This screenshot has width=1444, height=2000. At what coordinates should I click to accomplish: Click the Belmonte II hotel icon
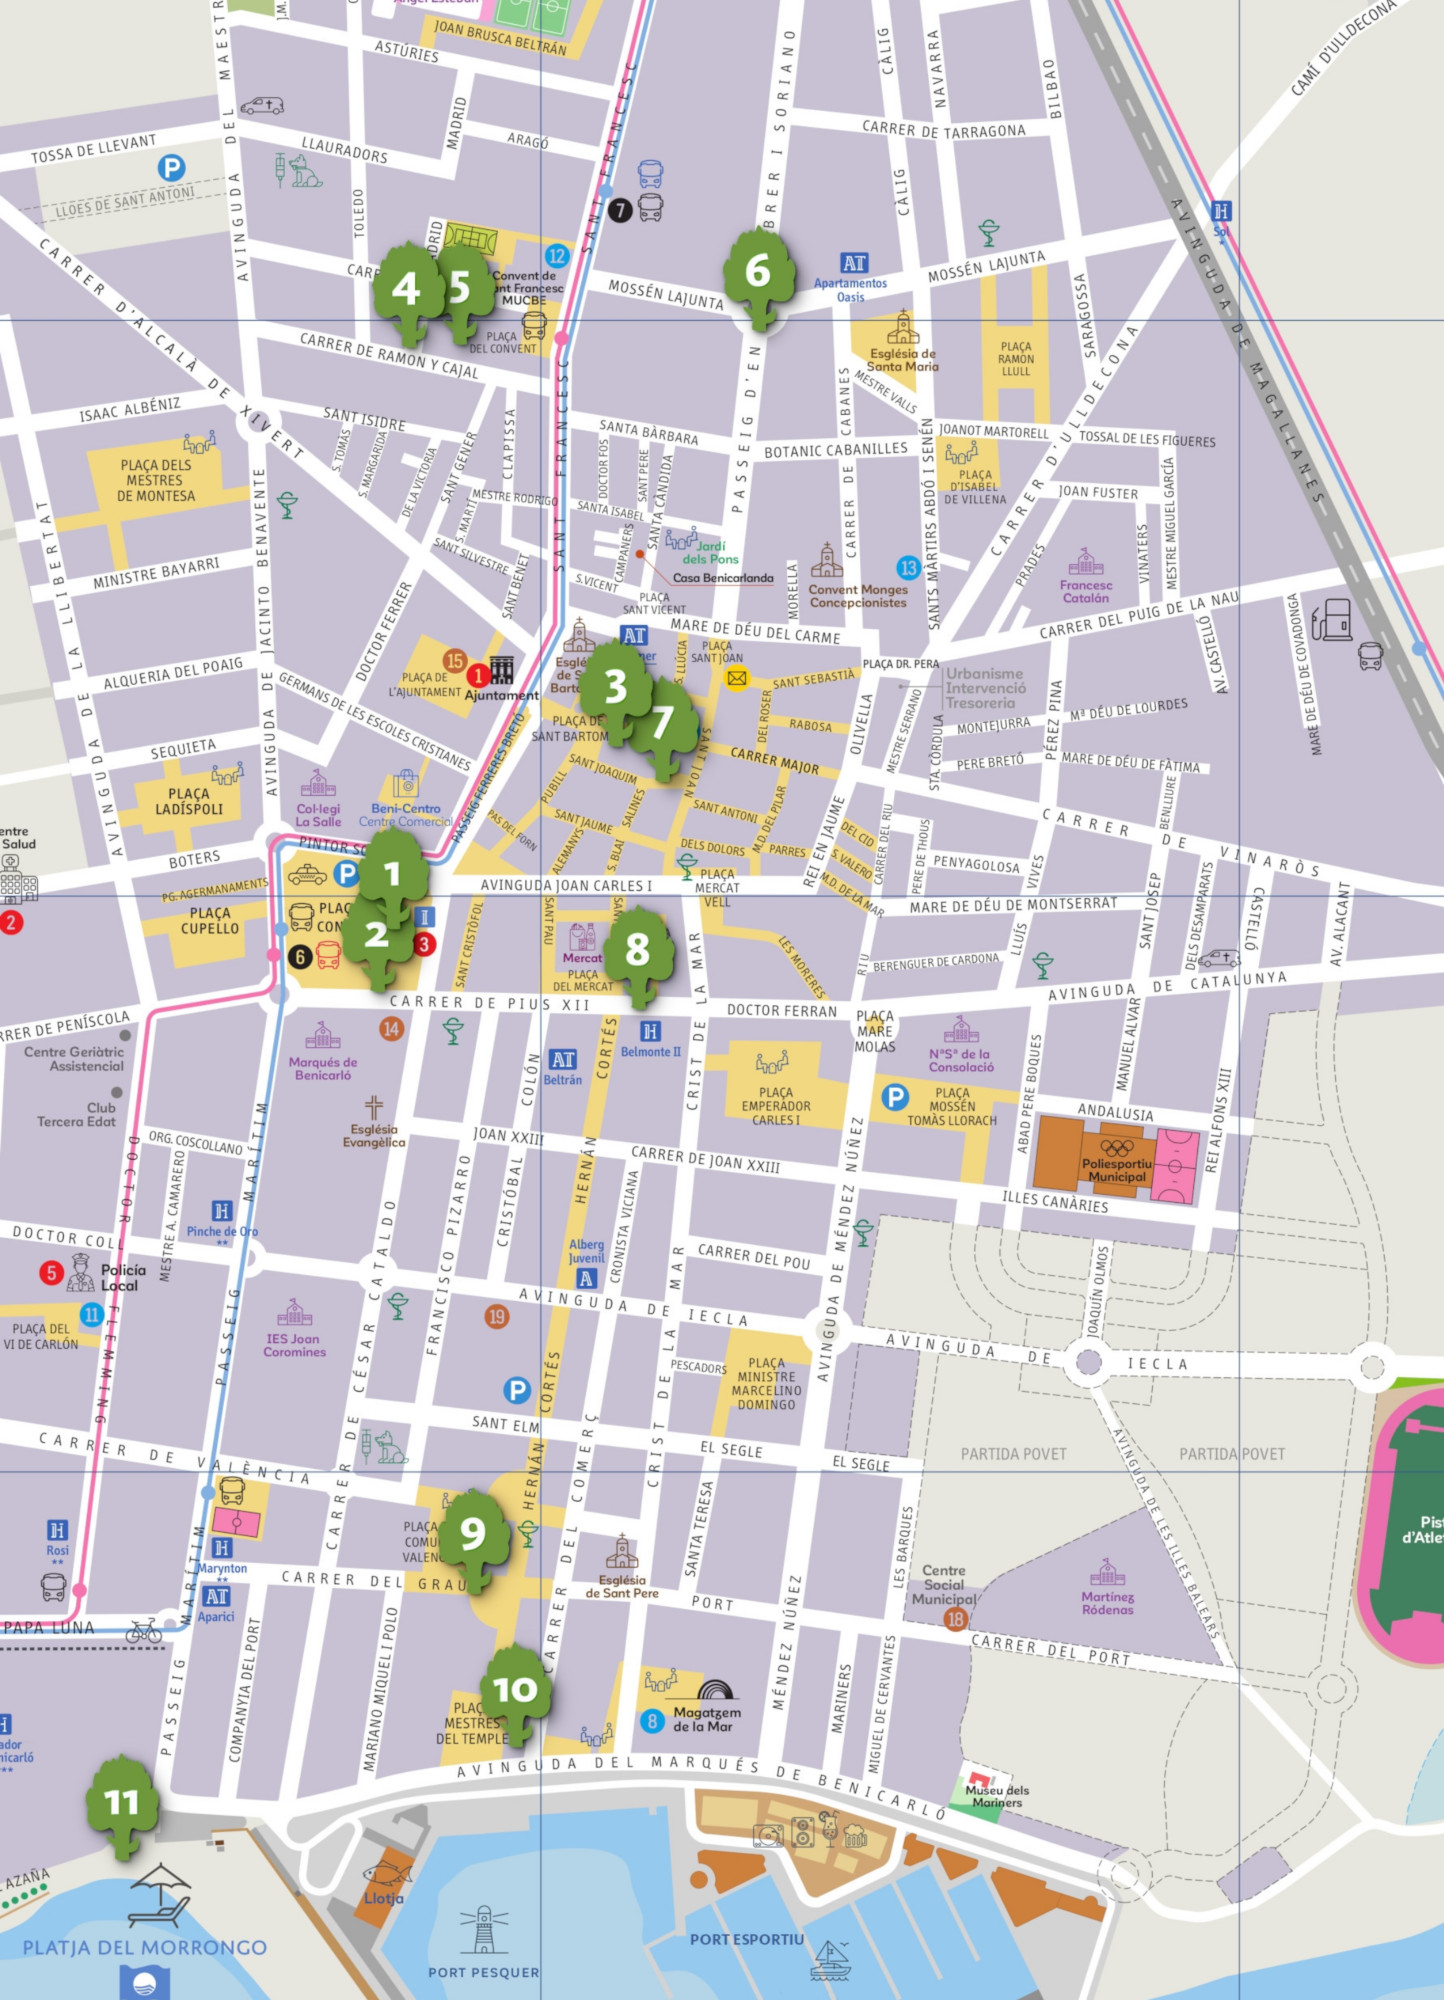click(650, 1031)
